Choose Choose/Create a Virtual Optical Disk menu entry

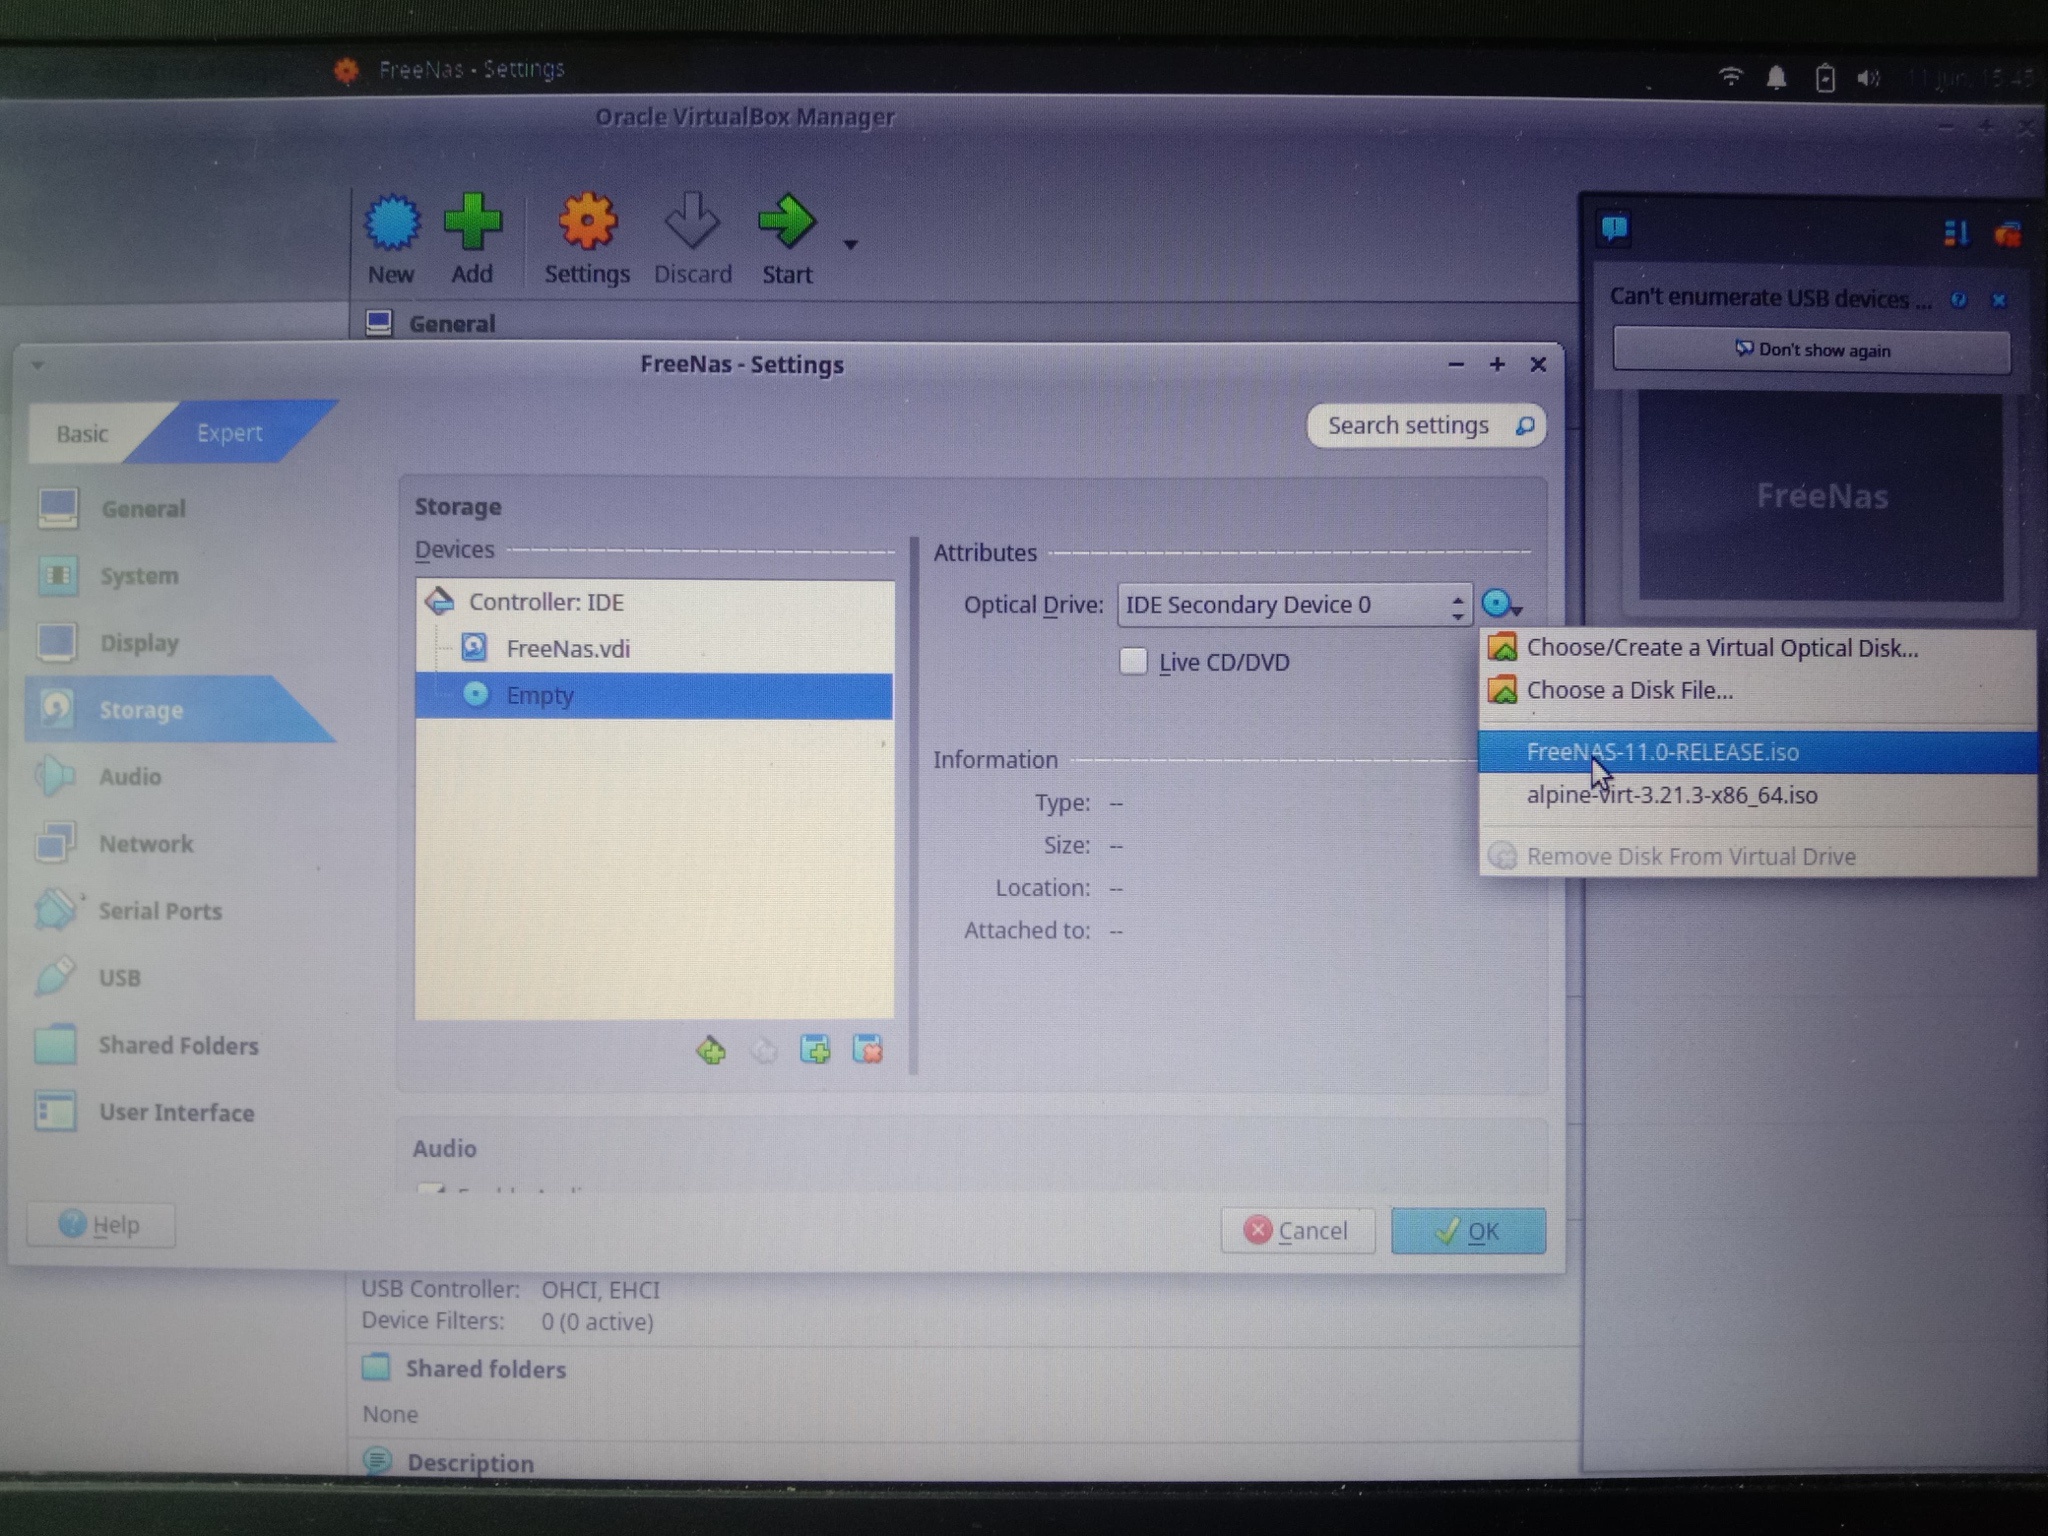1757,648
